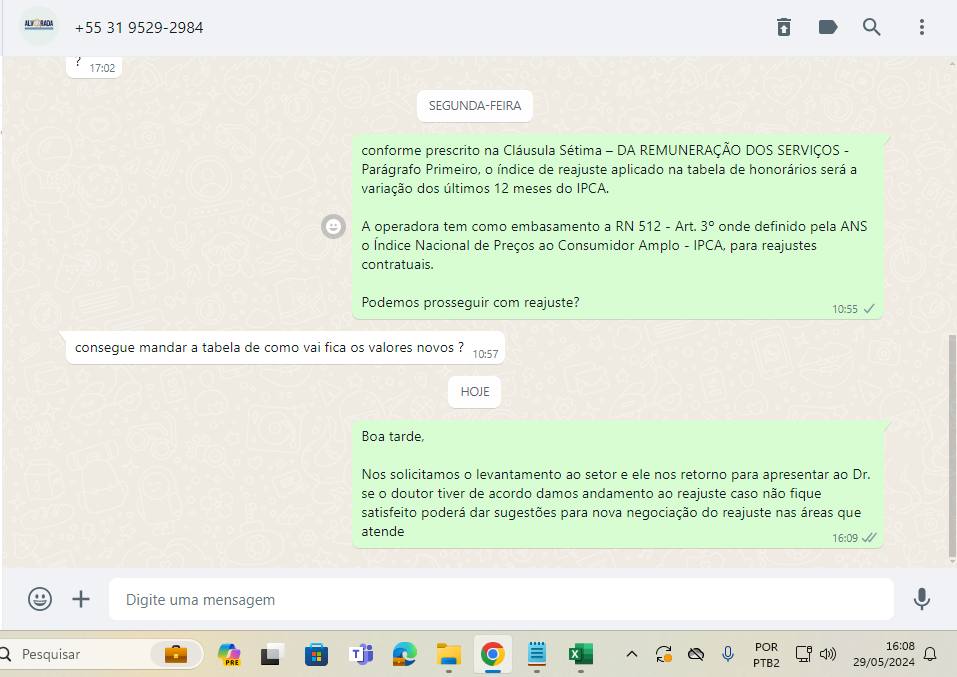Open contact profile picture in header
The height and width of the screenshot is (677, 957).
pos(40,27)
